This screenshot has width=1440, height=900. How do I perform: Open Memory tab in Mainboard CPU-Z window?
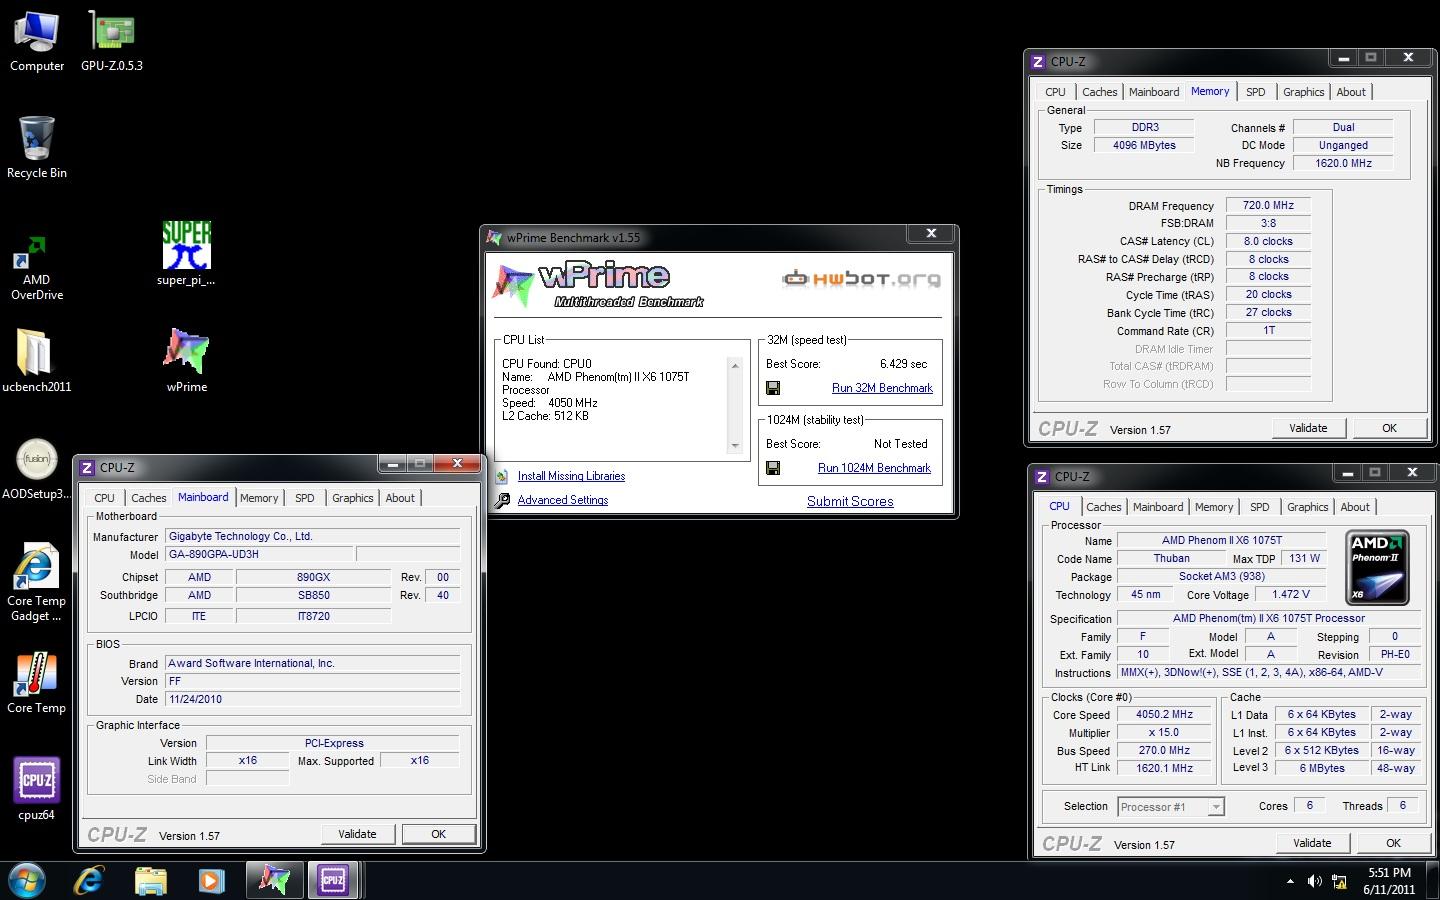click(259, 498)
